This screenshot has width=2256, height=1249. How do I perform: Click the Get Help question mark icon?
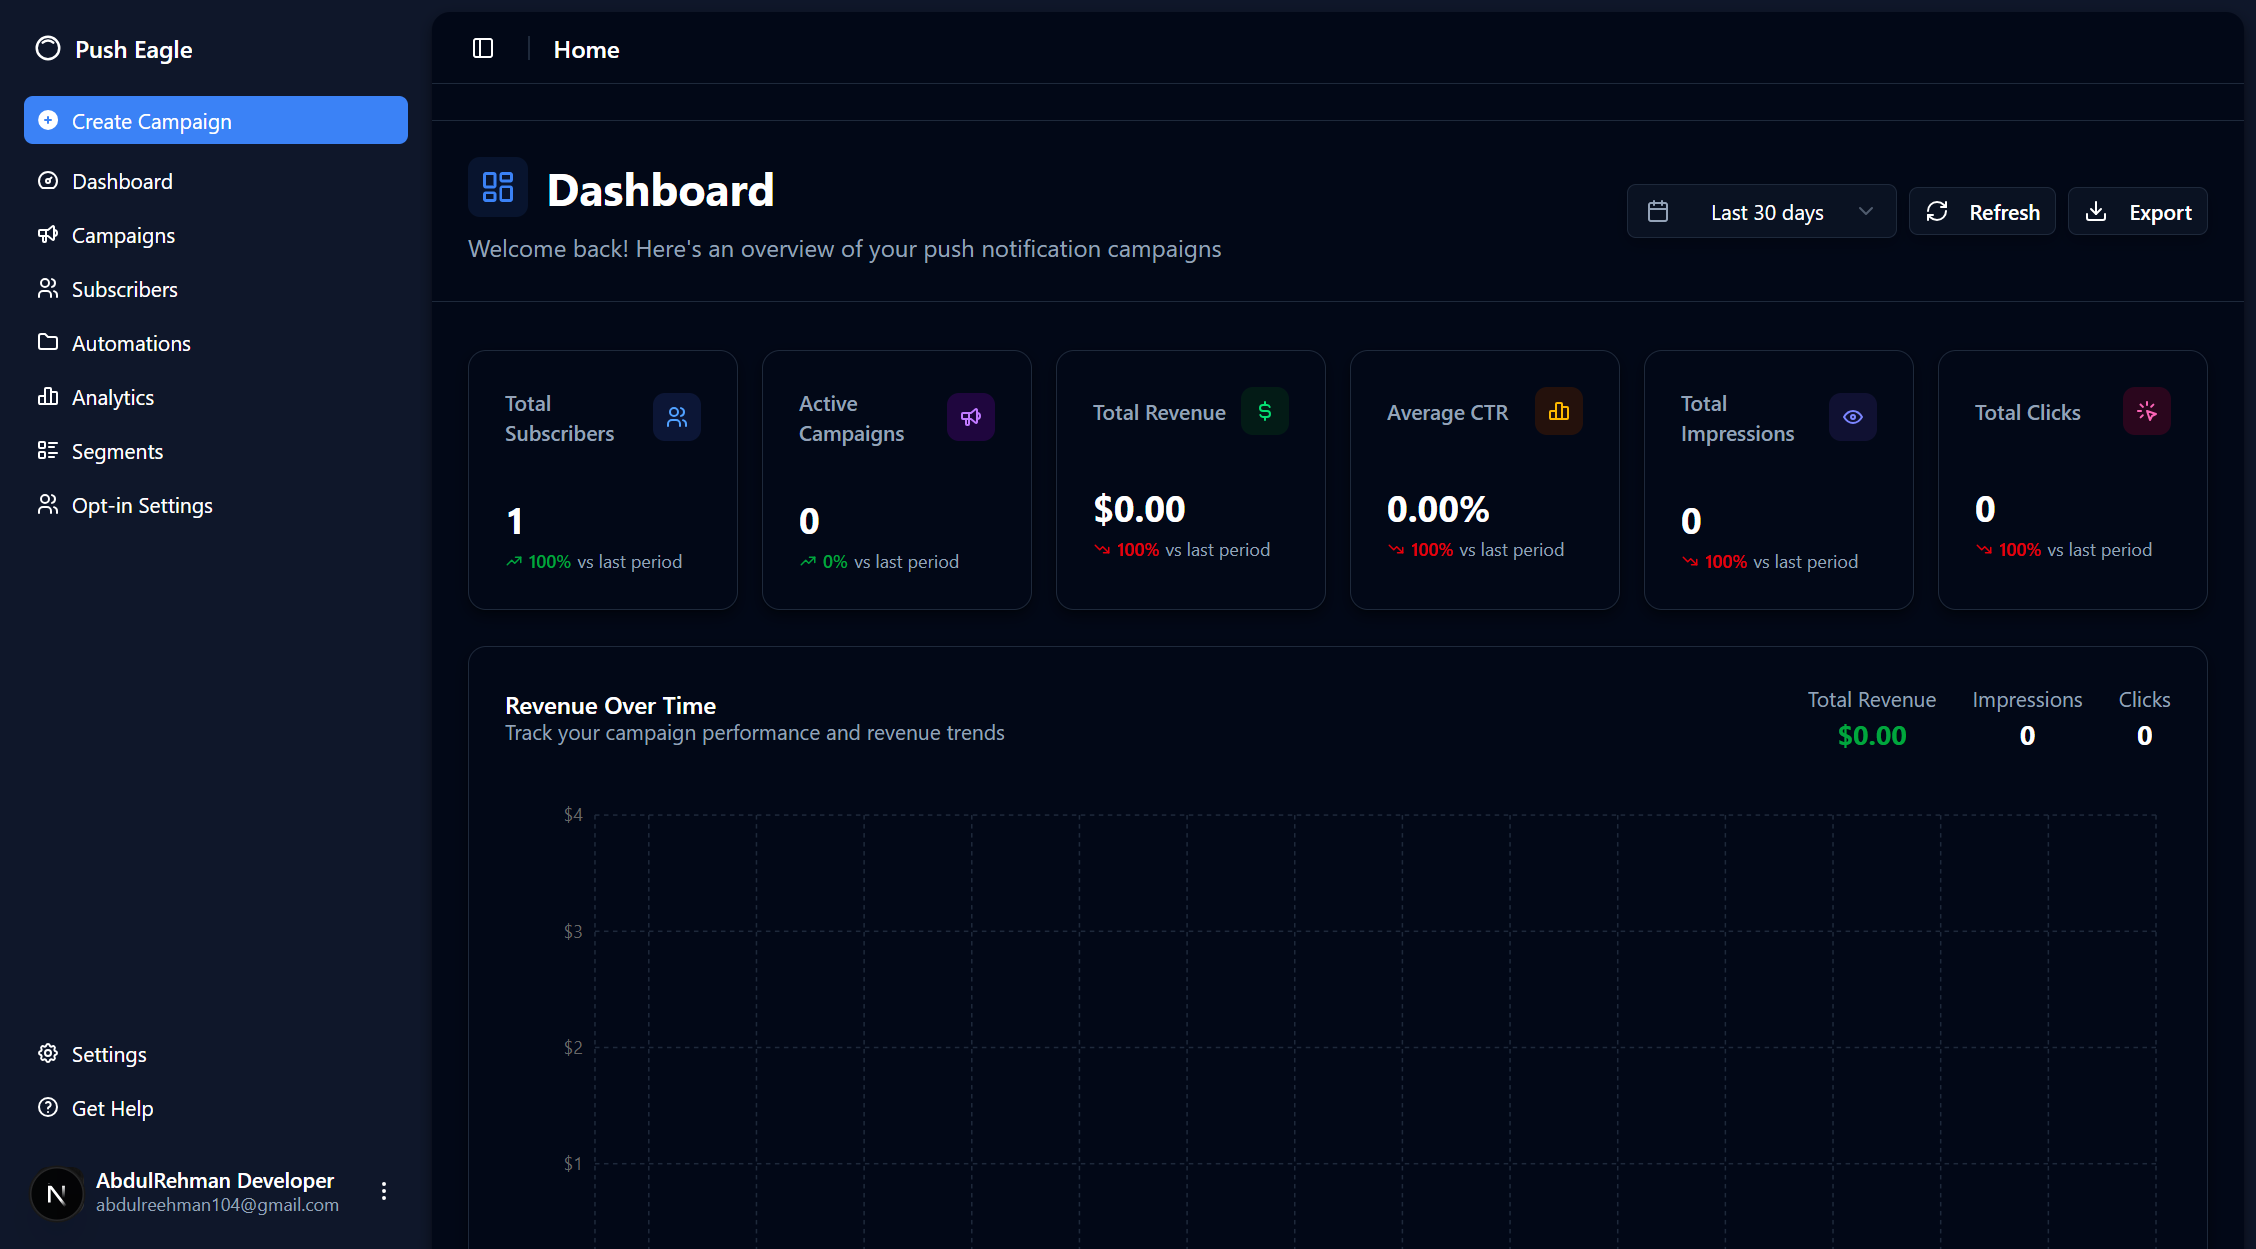48,1107
